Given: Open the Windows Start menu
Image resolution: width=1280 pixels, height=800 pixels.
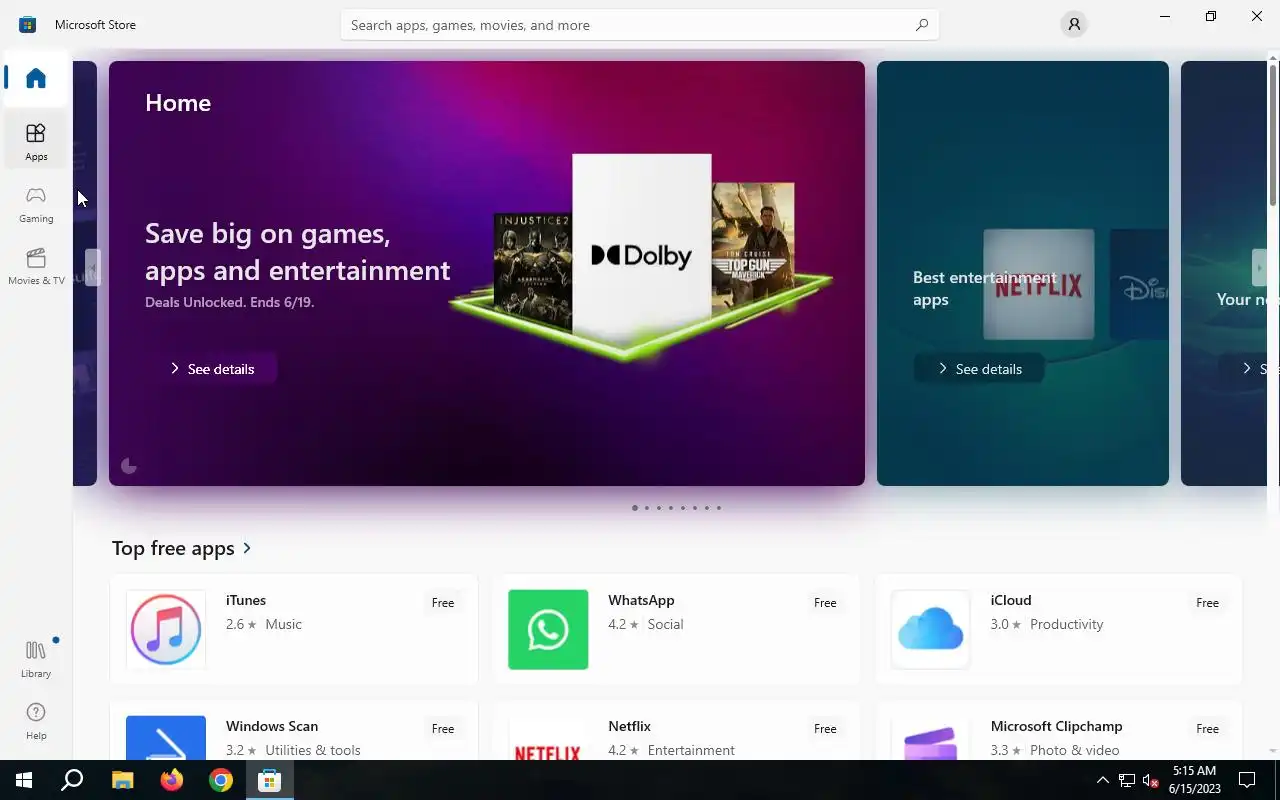Looking at the screenshot, I should click(24, 780).
